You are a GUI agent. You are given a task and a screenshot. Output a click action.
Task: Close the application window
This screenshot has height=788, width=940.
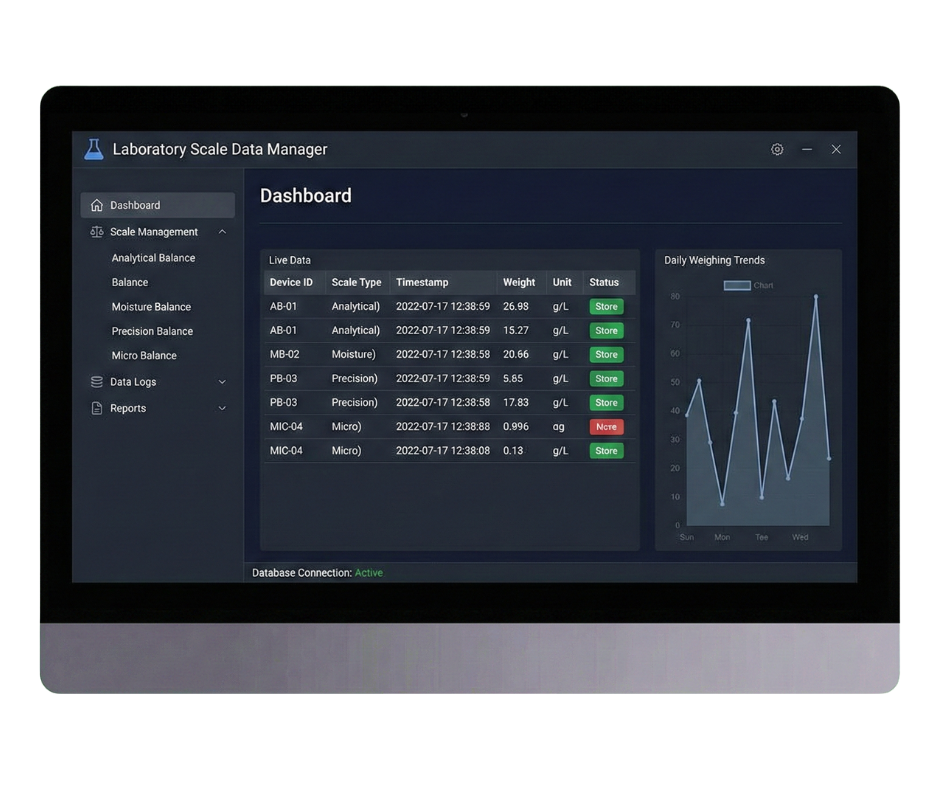tap(836, 149)
